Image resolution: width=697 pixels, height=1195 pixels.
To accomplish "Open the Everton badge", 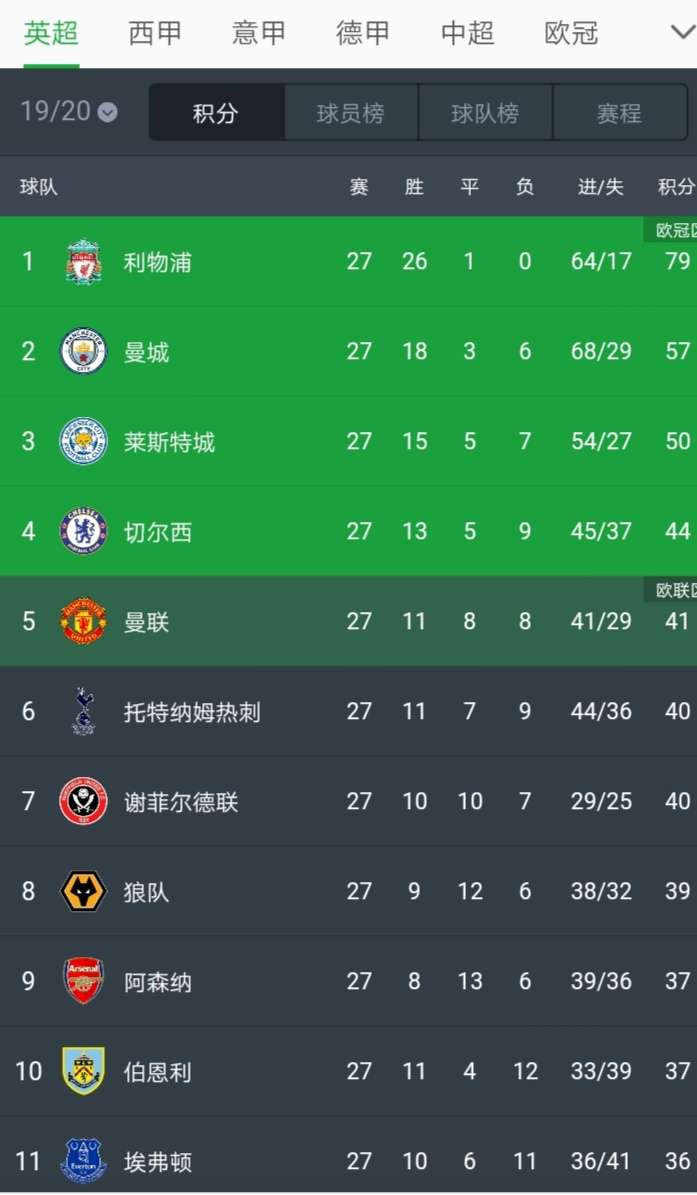I will tap(83, 1161).
